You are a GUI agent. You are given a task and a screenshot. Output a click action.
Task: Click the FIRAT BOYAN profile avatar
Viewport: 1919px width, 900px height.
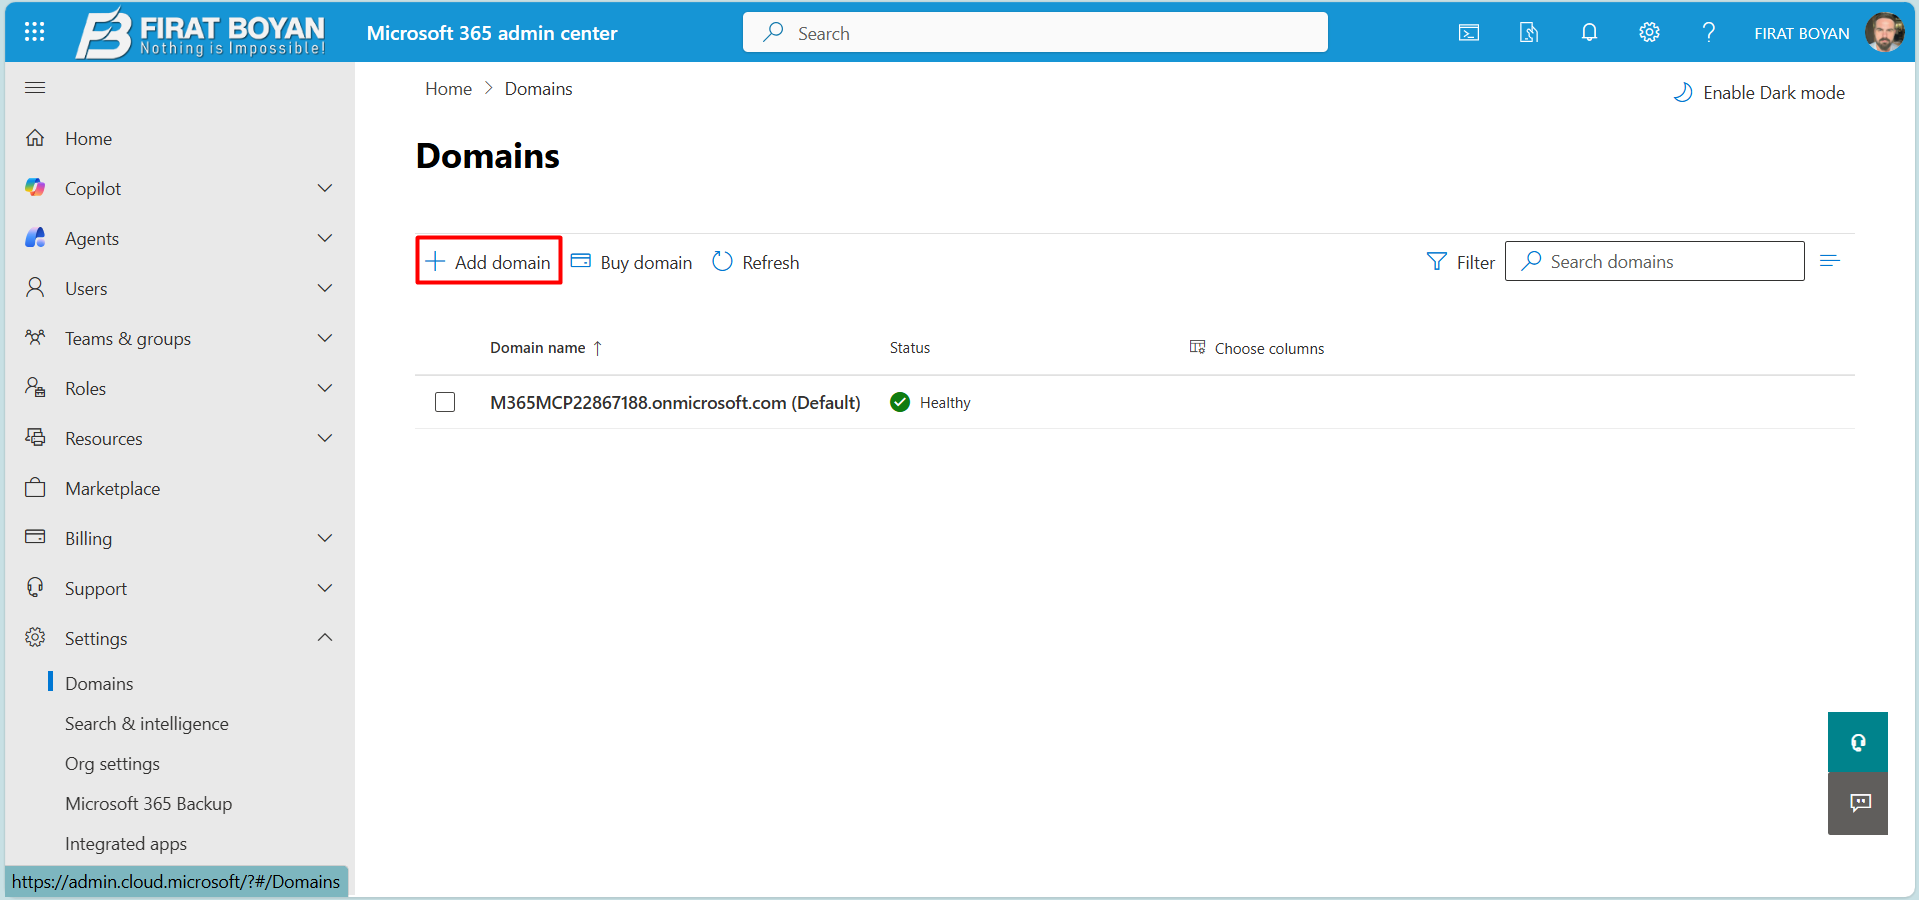pyautogui.click(x=1884, y=31)
